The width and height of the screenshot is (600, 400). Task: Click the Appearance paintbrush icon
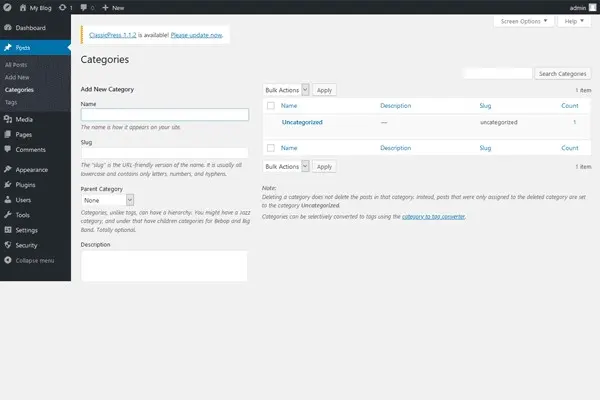coord(8,170)
